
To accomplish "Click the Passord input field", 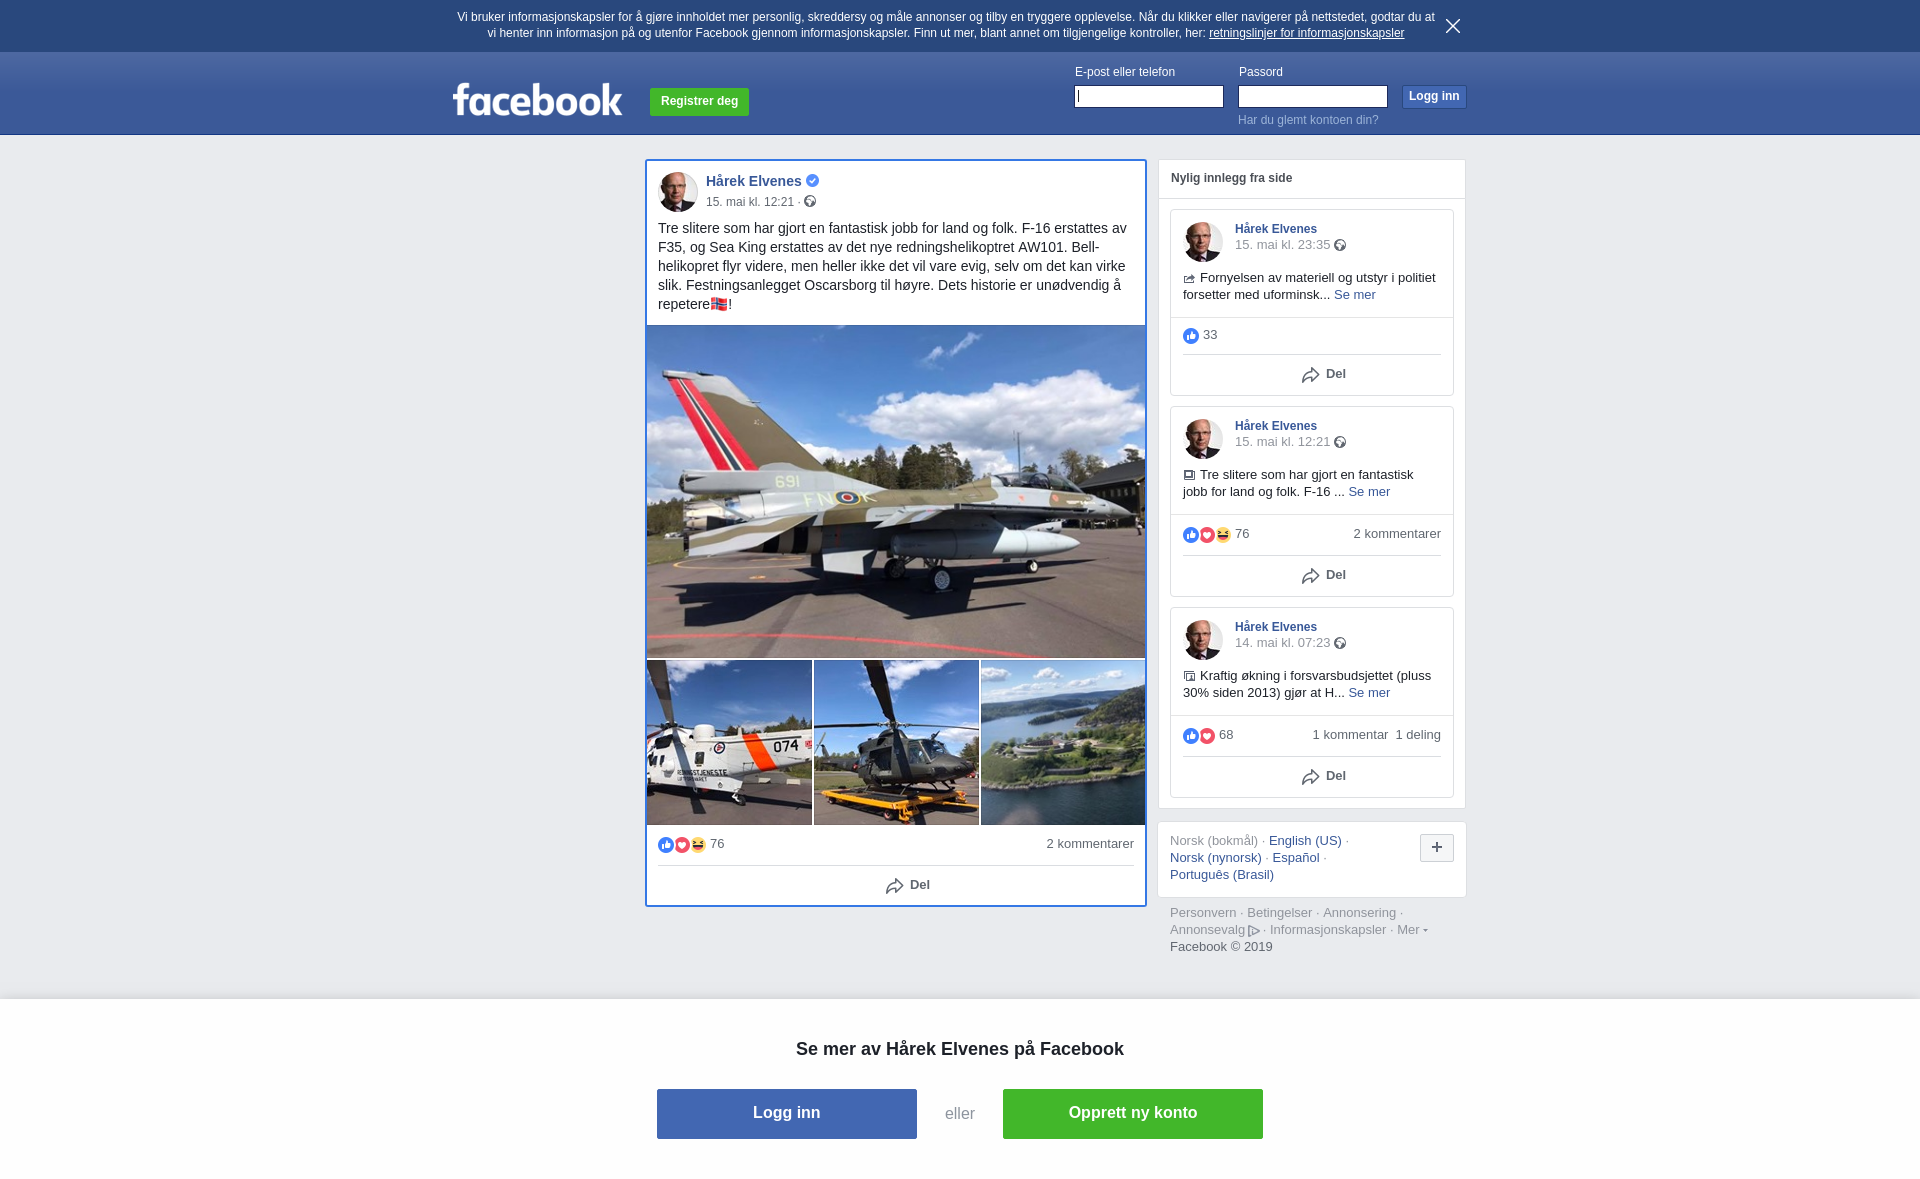I will pyautogui.click(x=1313, y=97).
